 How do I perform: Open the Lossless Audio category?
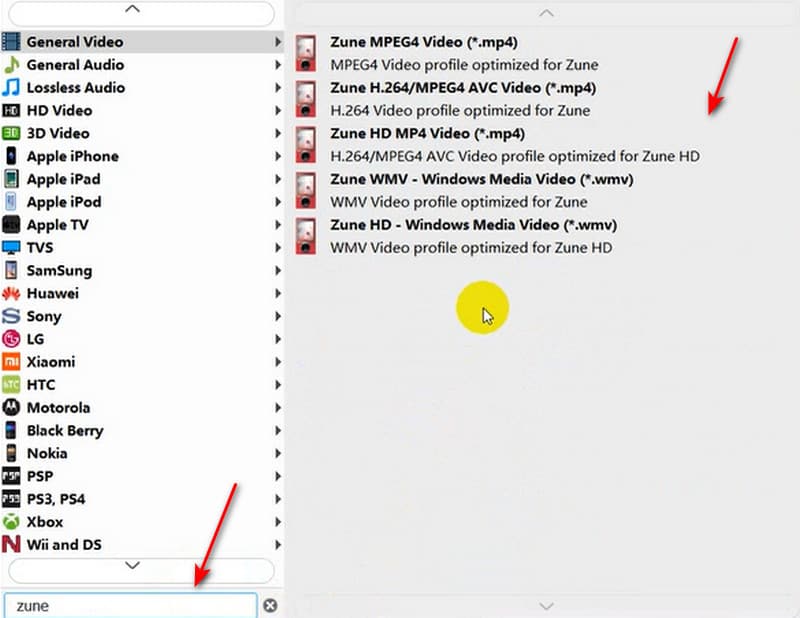[142, 88]
